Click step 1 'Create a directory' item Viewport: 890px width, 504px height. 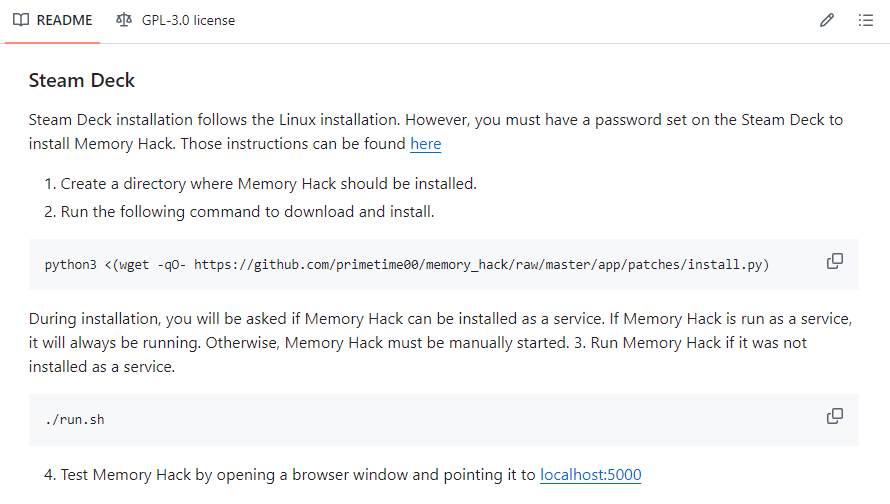(268, 184)
